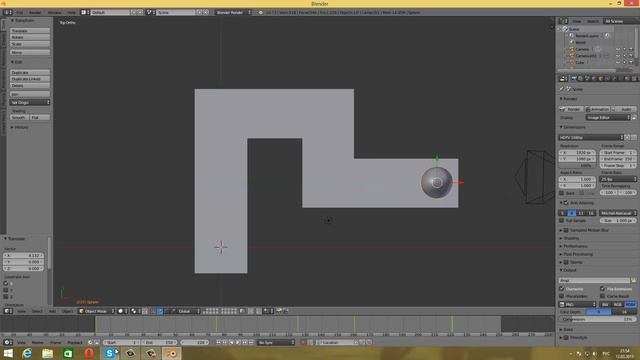Open the 3D viewport Select menu
Screen dimensions: 640x360
[x=37, y=311]
